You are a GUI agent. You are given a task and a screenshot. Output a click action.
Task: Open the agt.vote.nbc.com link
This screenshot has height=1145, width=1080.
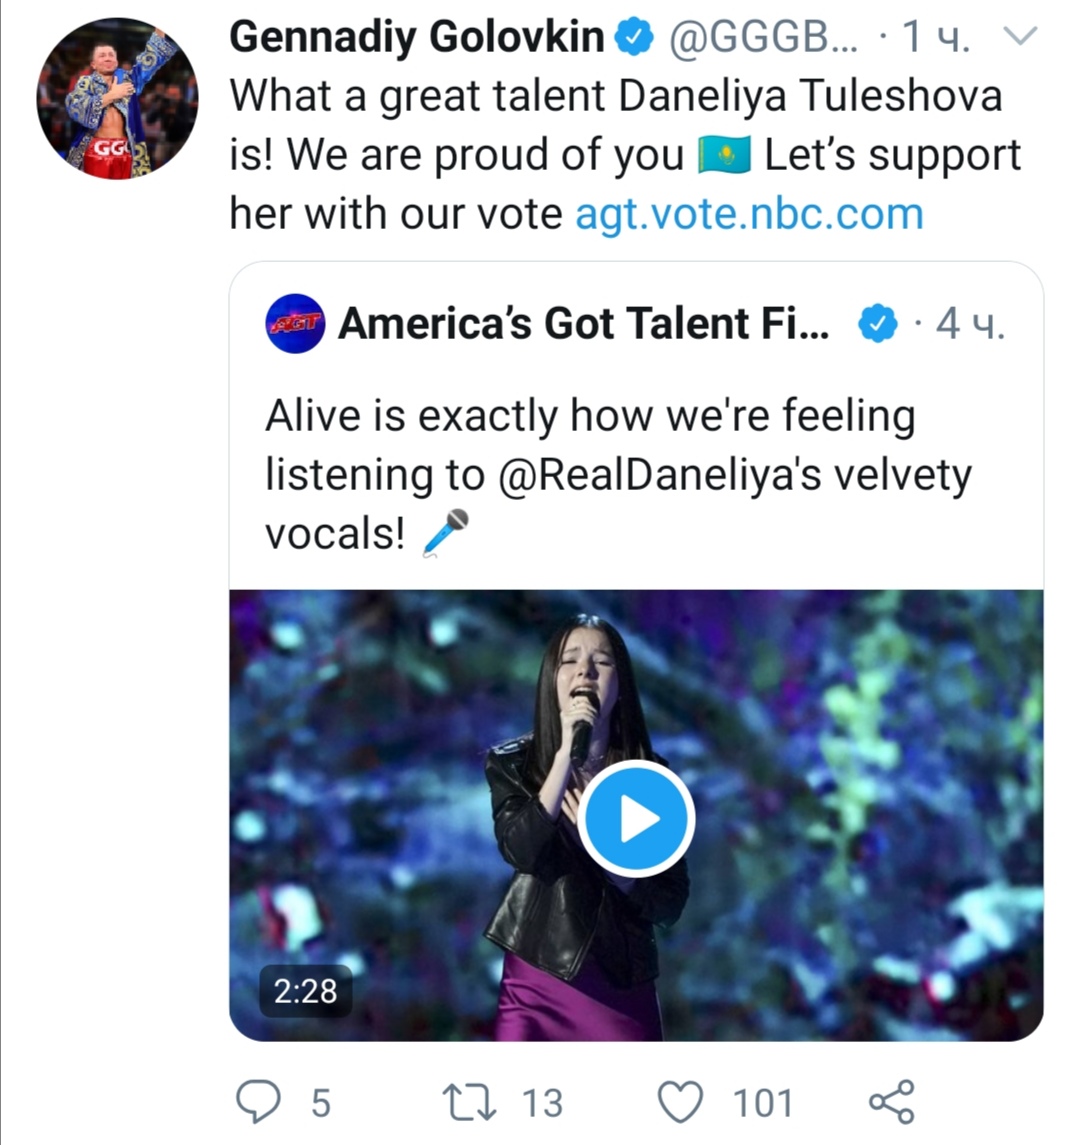(749, 214)
